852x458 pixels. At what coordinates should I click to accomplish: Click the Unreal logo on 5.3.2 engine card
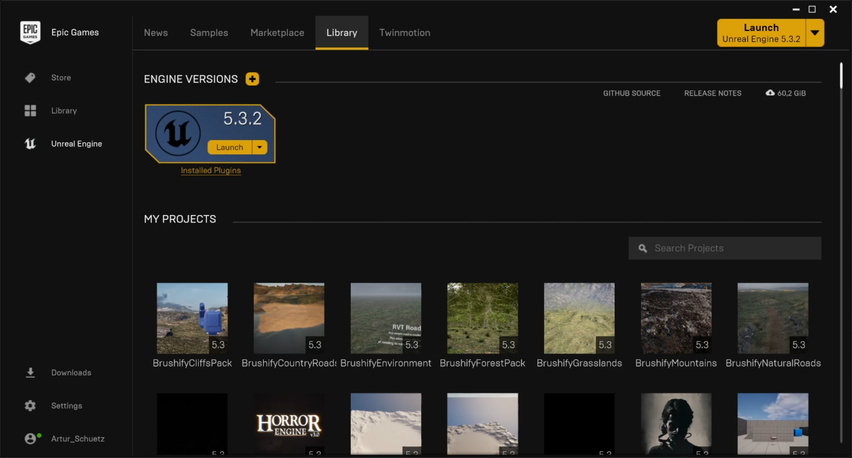(x=178, y=133)
